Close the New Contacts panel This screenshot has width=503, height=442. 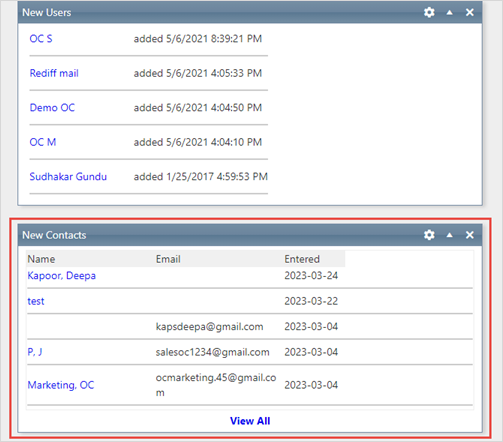[x=470, y=235]
